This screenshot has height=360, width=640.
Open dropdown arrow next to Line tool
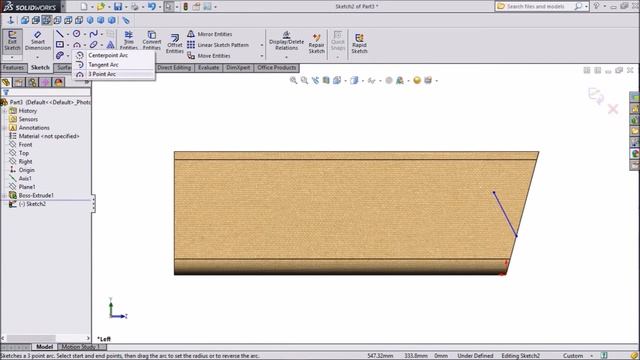[68, 34]
